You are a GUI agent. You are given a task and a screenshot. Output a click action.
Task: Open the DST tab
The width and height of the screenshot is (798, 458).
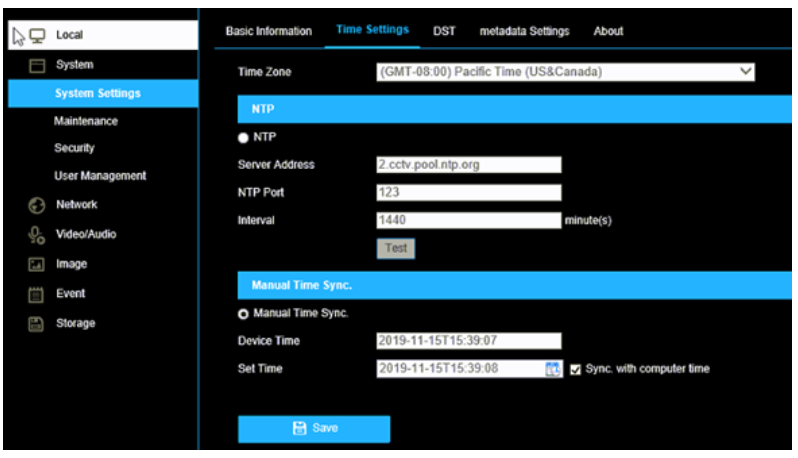(x=444, y=31)
